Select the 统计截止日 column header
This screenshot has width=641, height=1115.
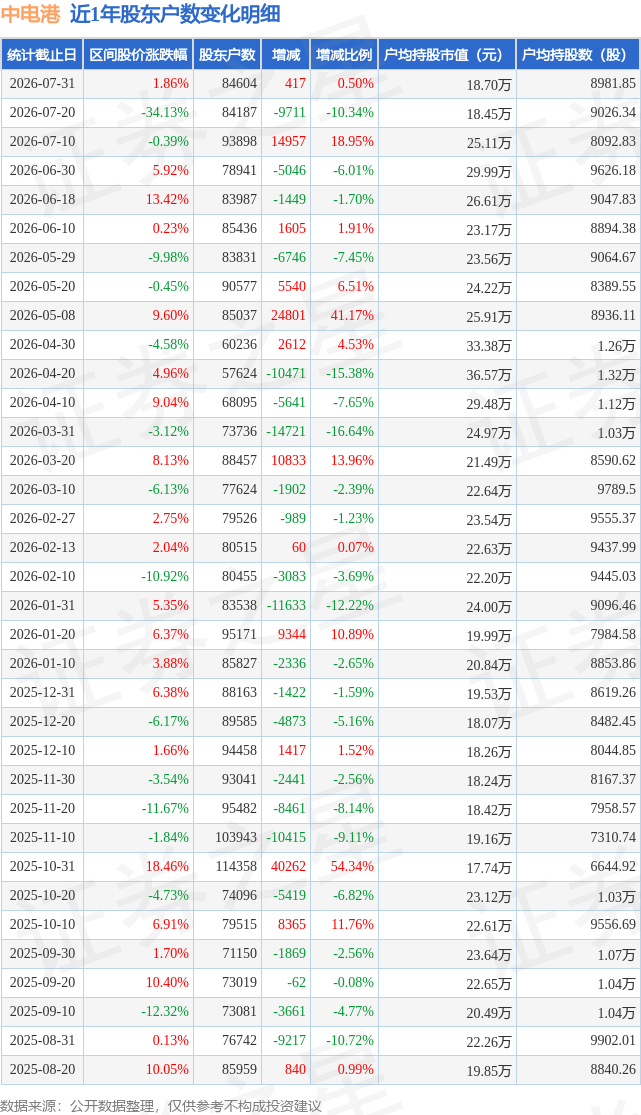(41, 55)
